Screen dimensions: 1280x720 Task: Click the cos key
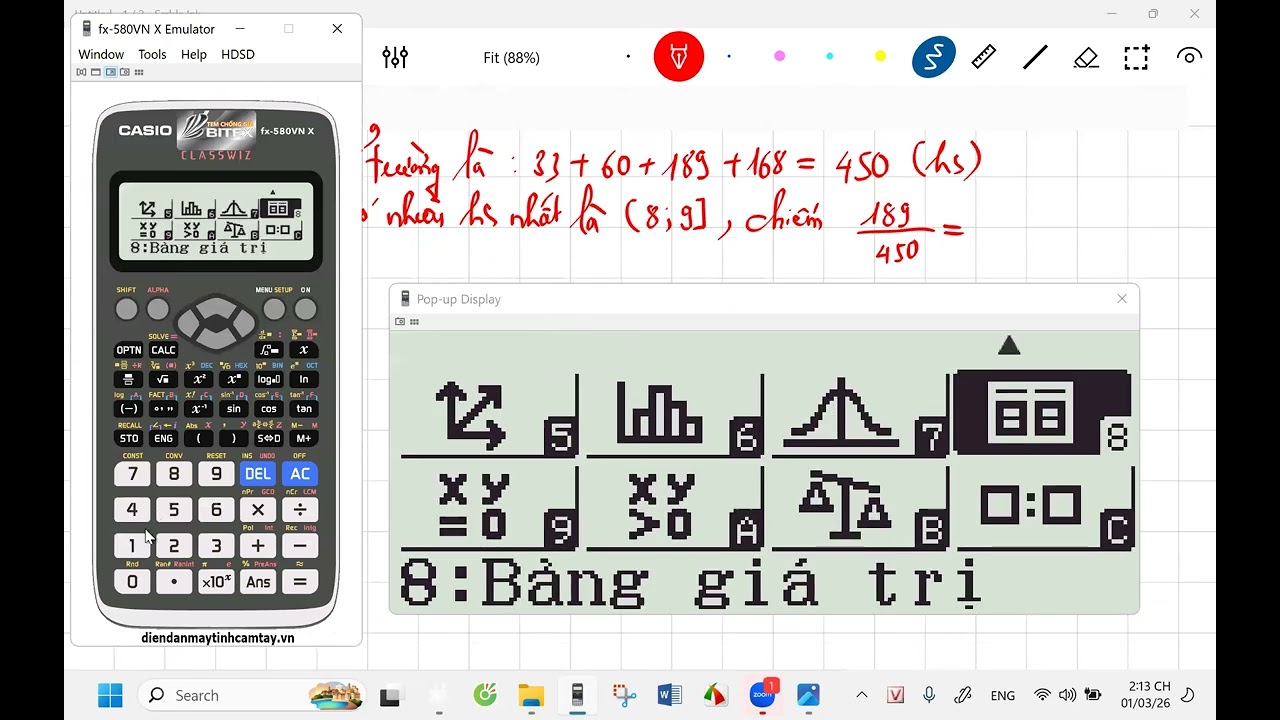click(x=269, y=409)
